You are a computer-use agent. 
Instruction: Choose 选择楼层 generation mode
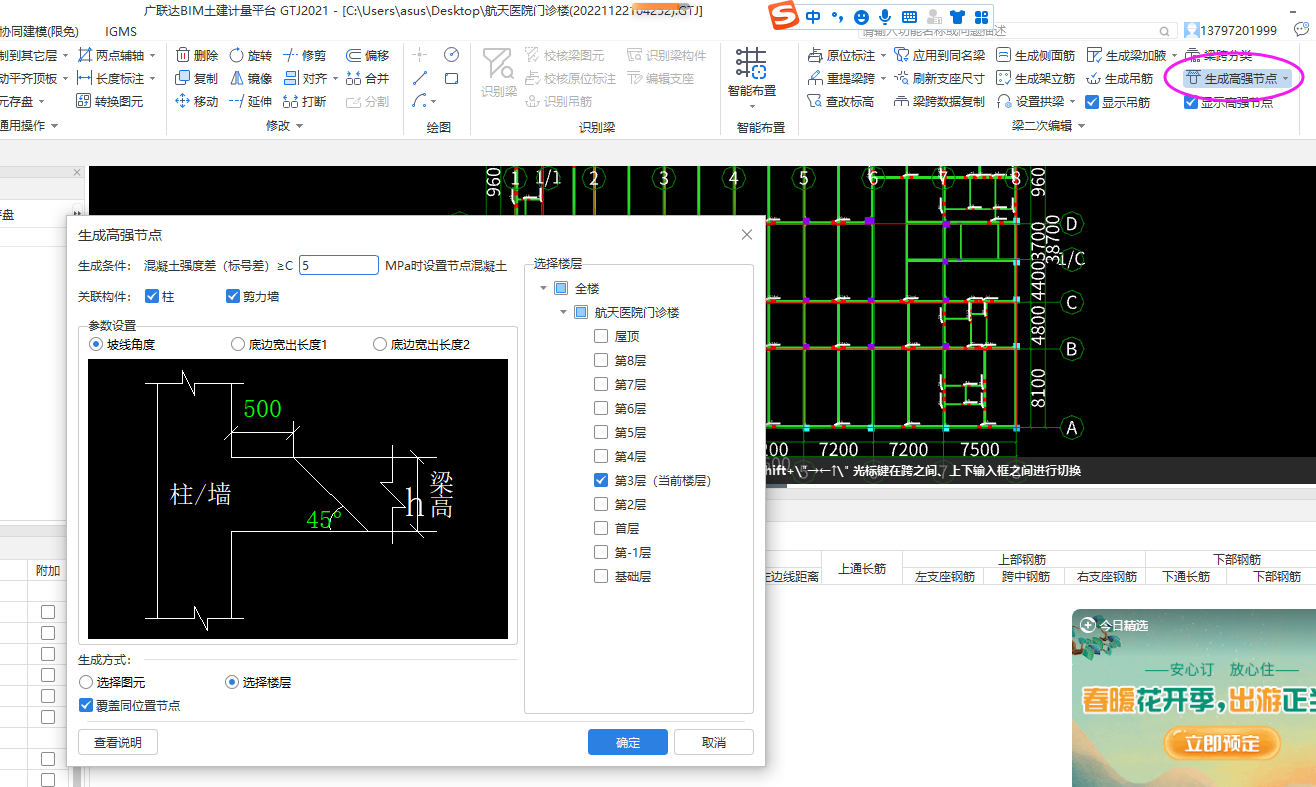click(x=232, y=682)
